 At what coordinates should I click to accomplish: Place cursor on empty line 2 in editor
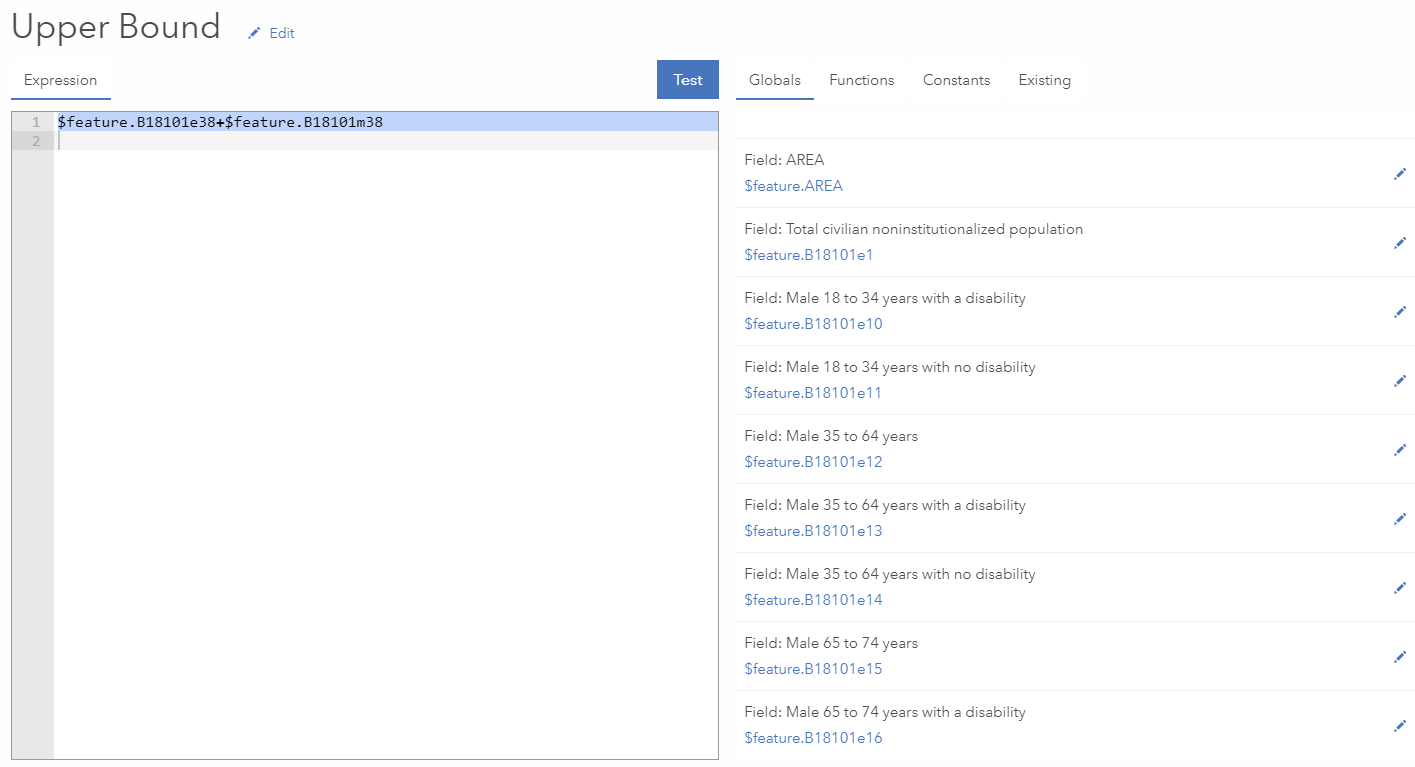click(x=386, y=141)
